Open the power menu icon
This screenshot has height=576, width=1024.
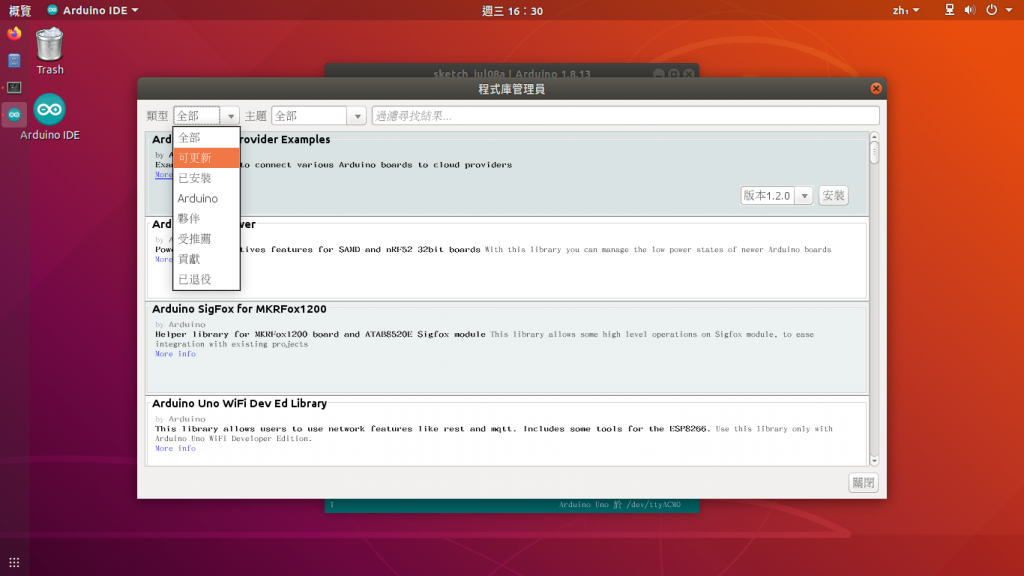point(991,10)
